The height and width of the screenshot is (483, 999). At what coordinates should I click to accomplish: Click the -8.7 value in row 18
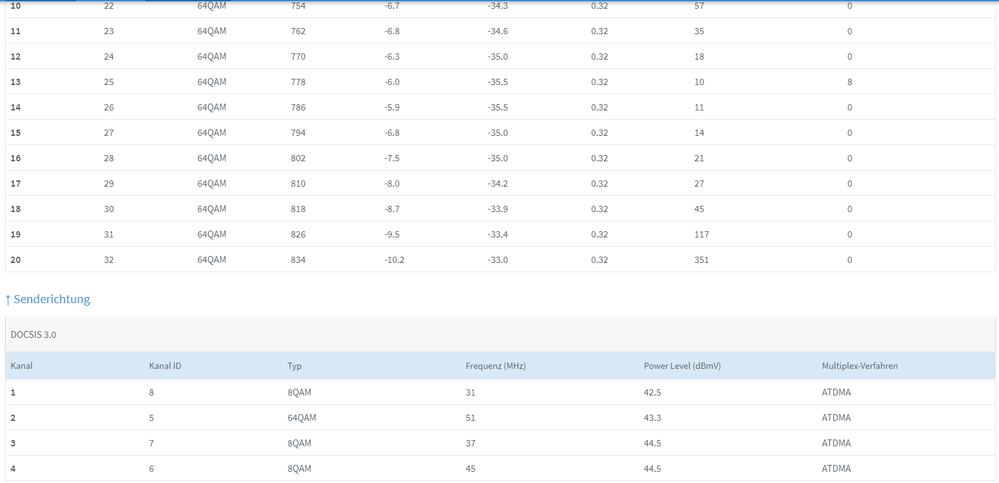coord(392,209)
